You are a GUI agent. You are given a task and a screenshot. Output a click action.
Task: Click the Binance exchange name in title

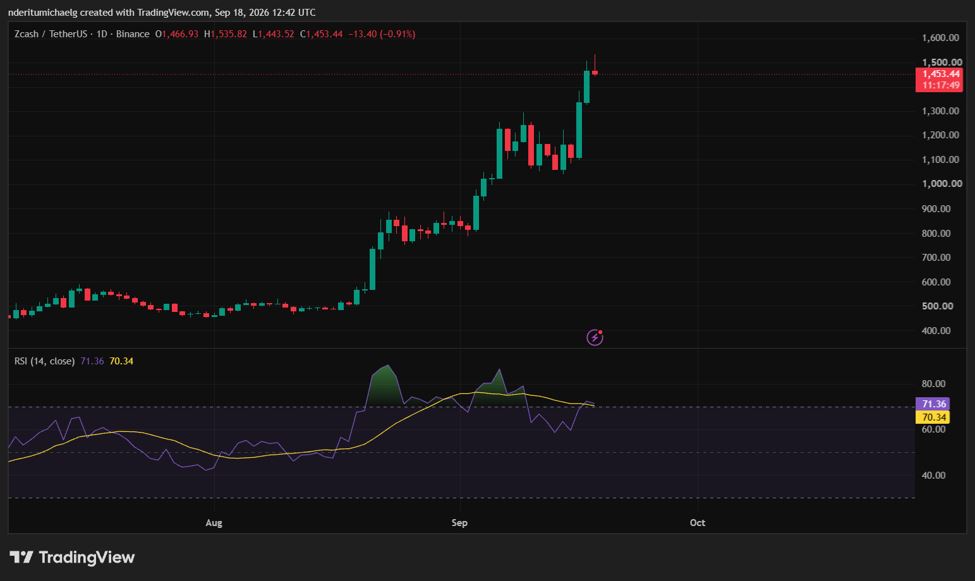(132, 34)
